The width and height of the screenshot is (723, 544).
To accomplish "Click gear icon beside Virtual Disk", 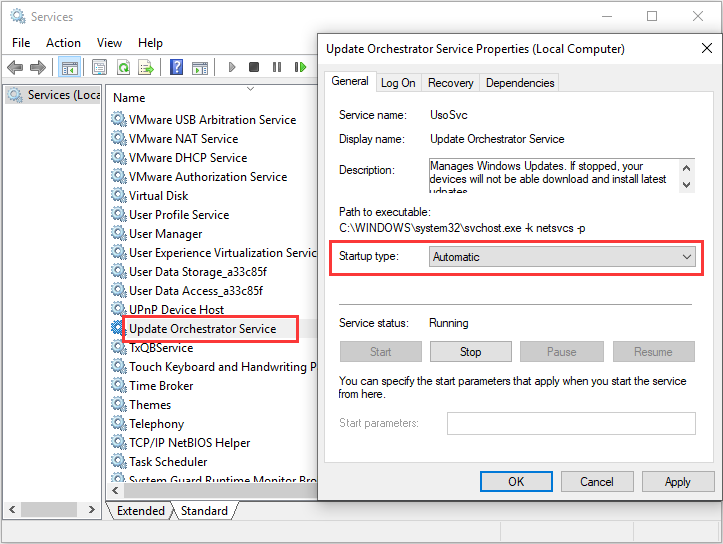I will tap(119, 195).
